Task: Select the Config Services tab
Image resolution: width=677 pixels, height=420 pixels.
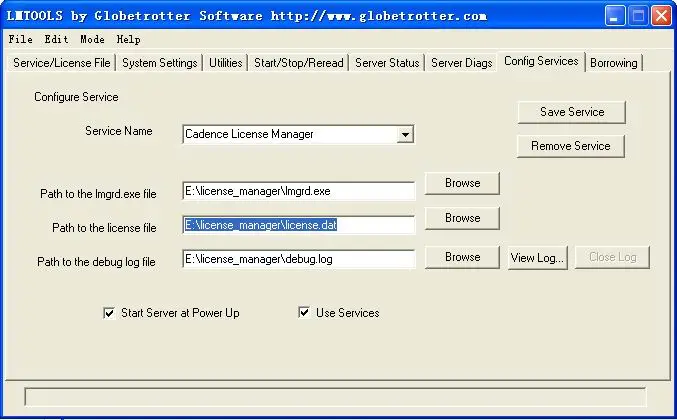Action: tap(541, 61)
